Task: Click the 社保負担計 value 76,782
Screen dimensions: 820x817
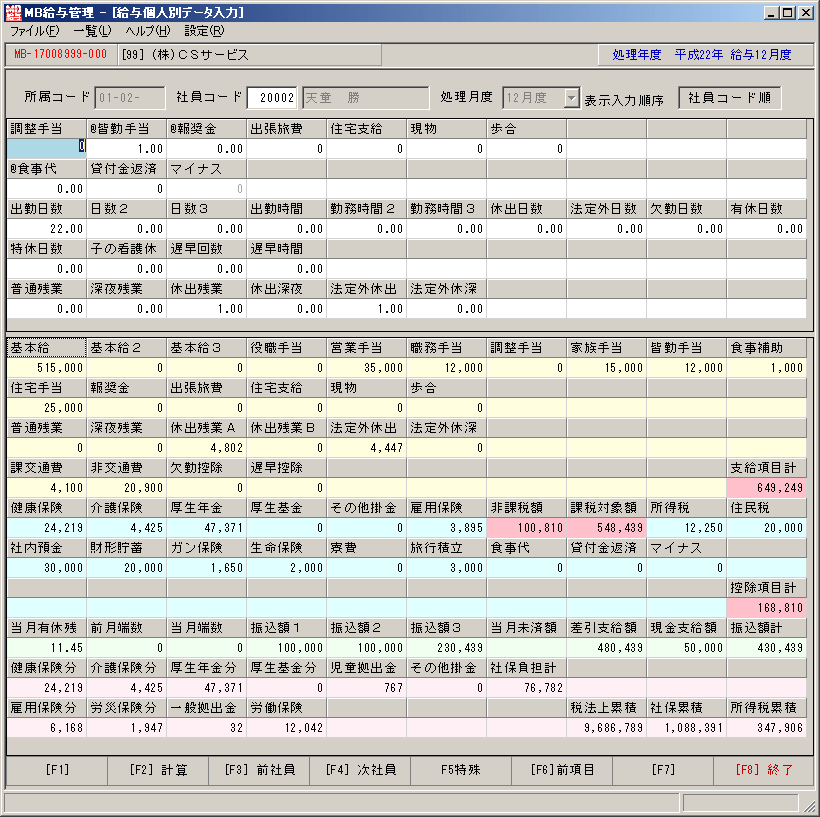Action: tap(527, 688)
